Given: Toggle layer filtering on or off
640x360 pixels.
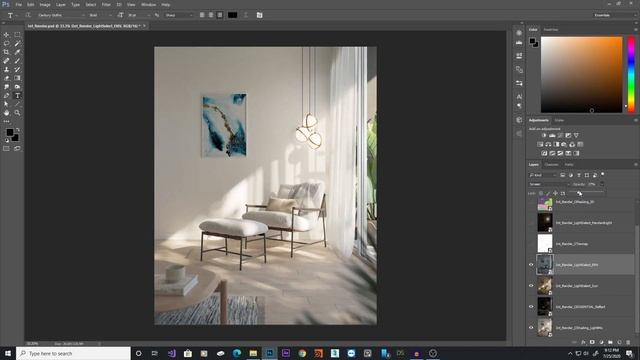Looking at the screenshot, I should [x=603, y=175].
